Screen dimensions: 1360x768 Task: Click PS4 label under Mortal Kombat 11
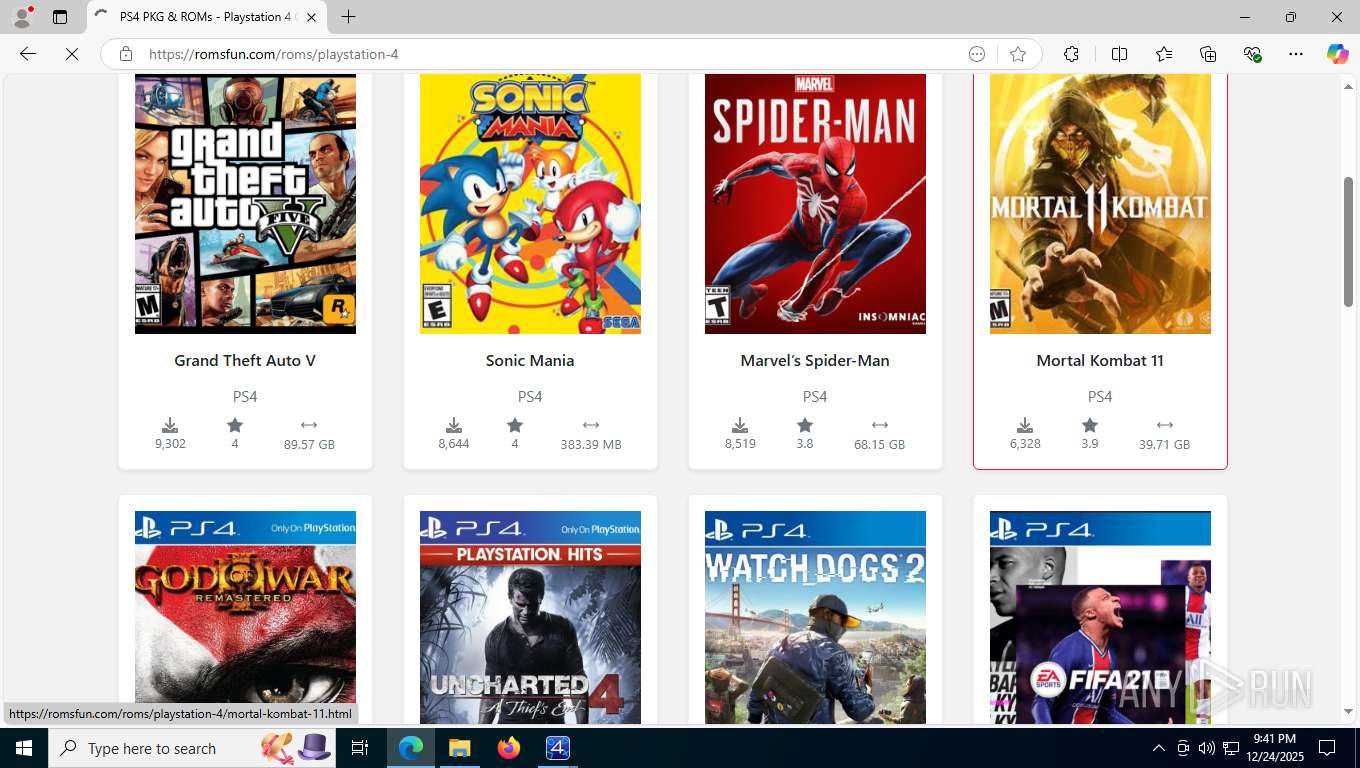[1100, 397]
